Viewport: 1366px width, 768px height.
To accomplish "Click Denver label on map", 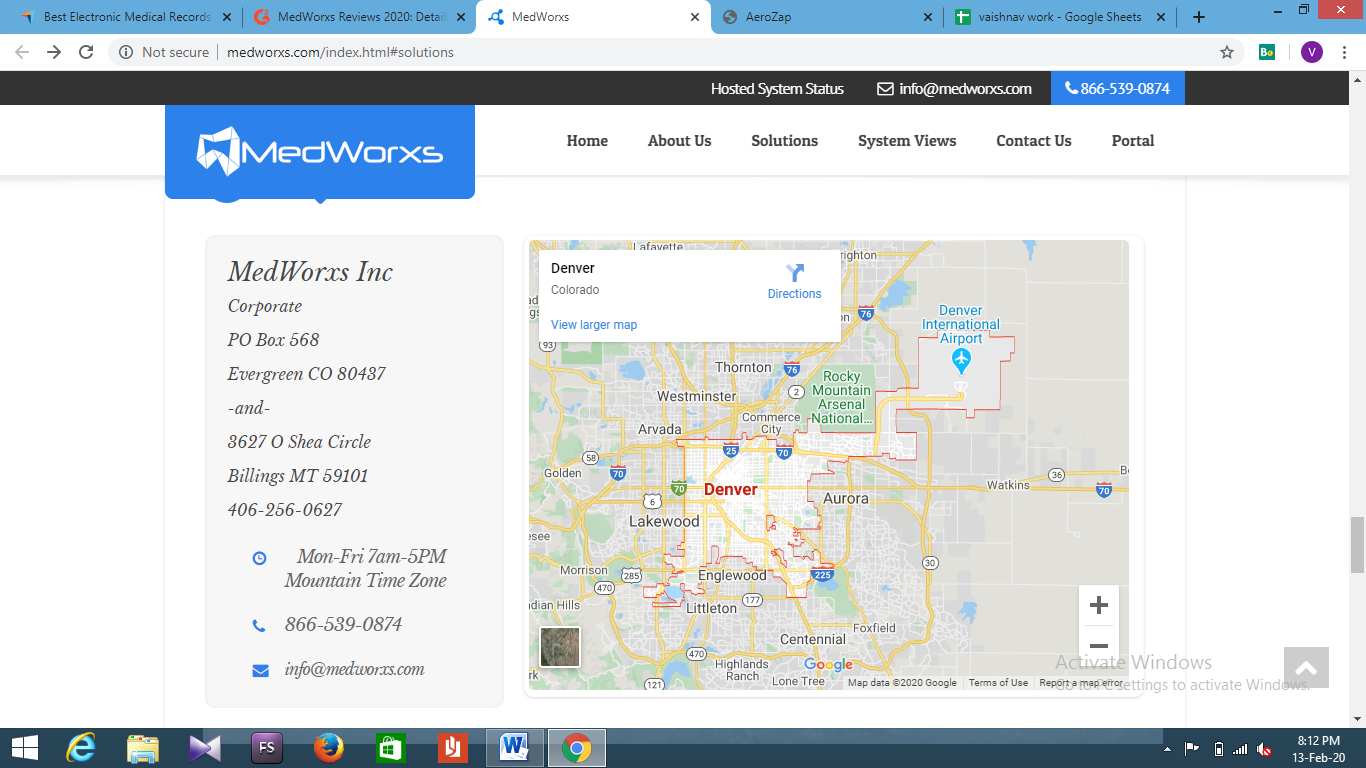I will coord(730,489).
